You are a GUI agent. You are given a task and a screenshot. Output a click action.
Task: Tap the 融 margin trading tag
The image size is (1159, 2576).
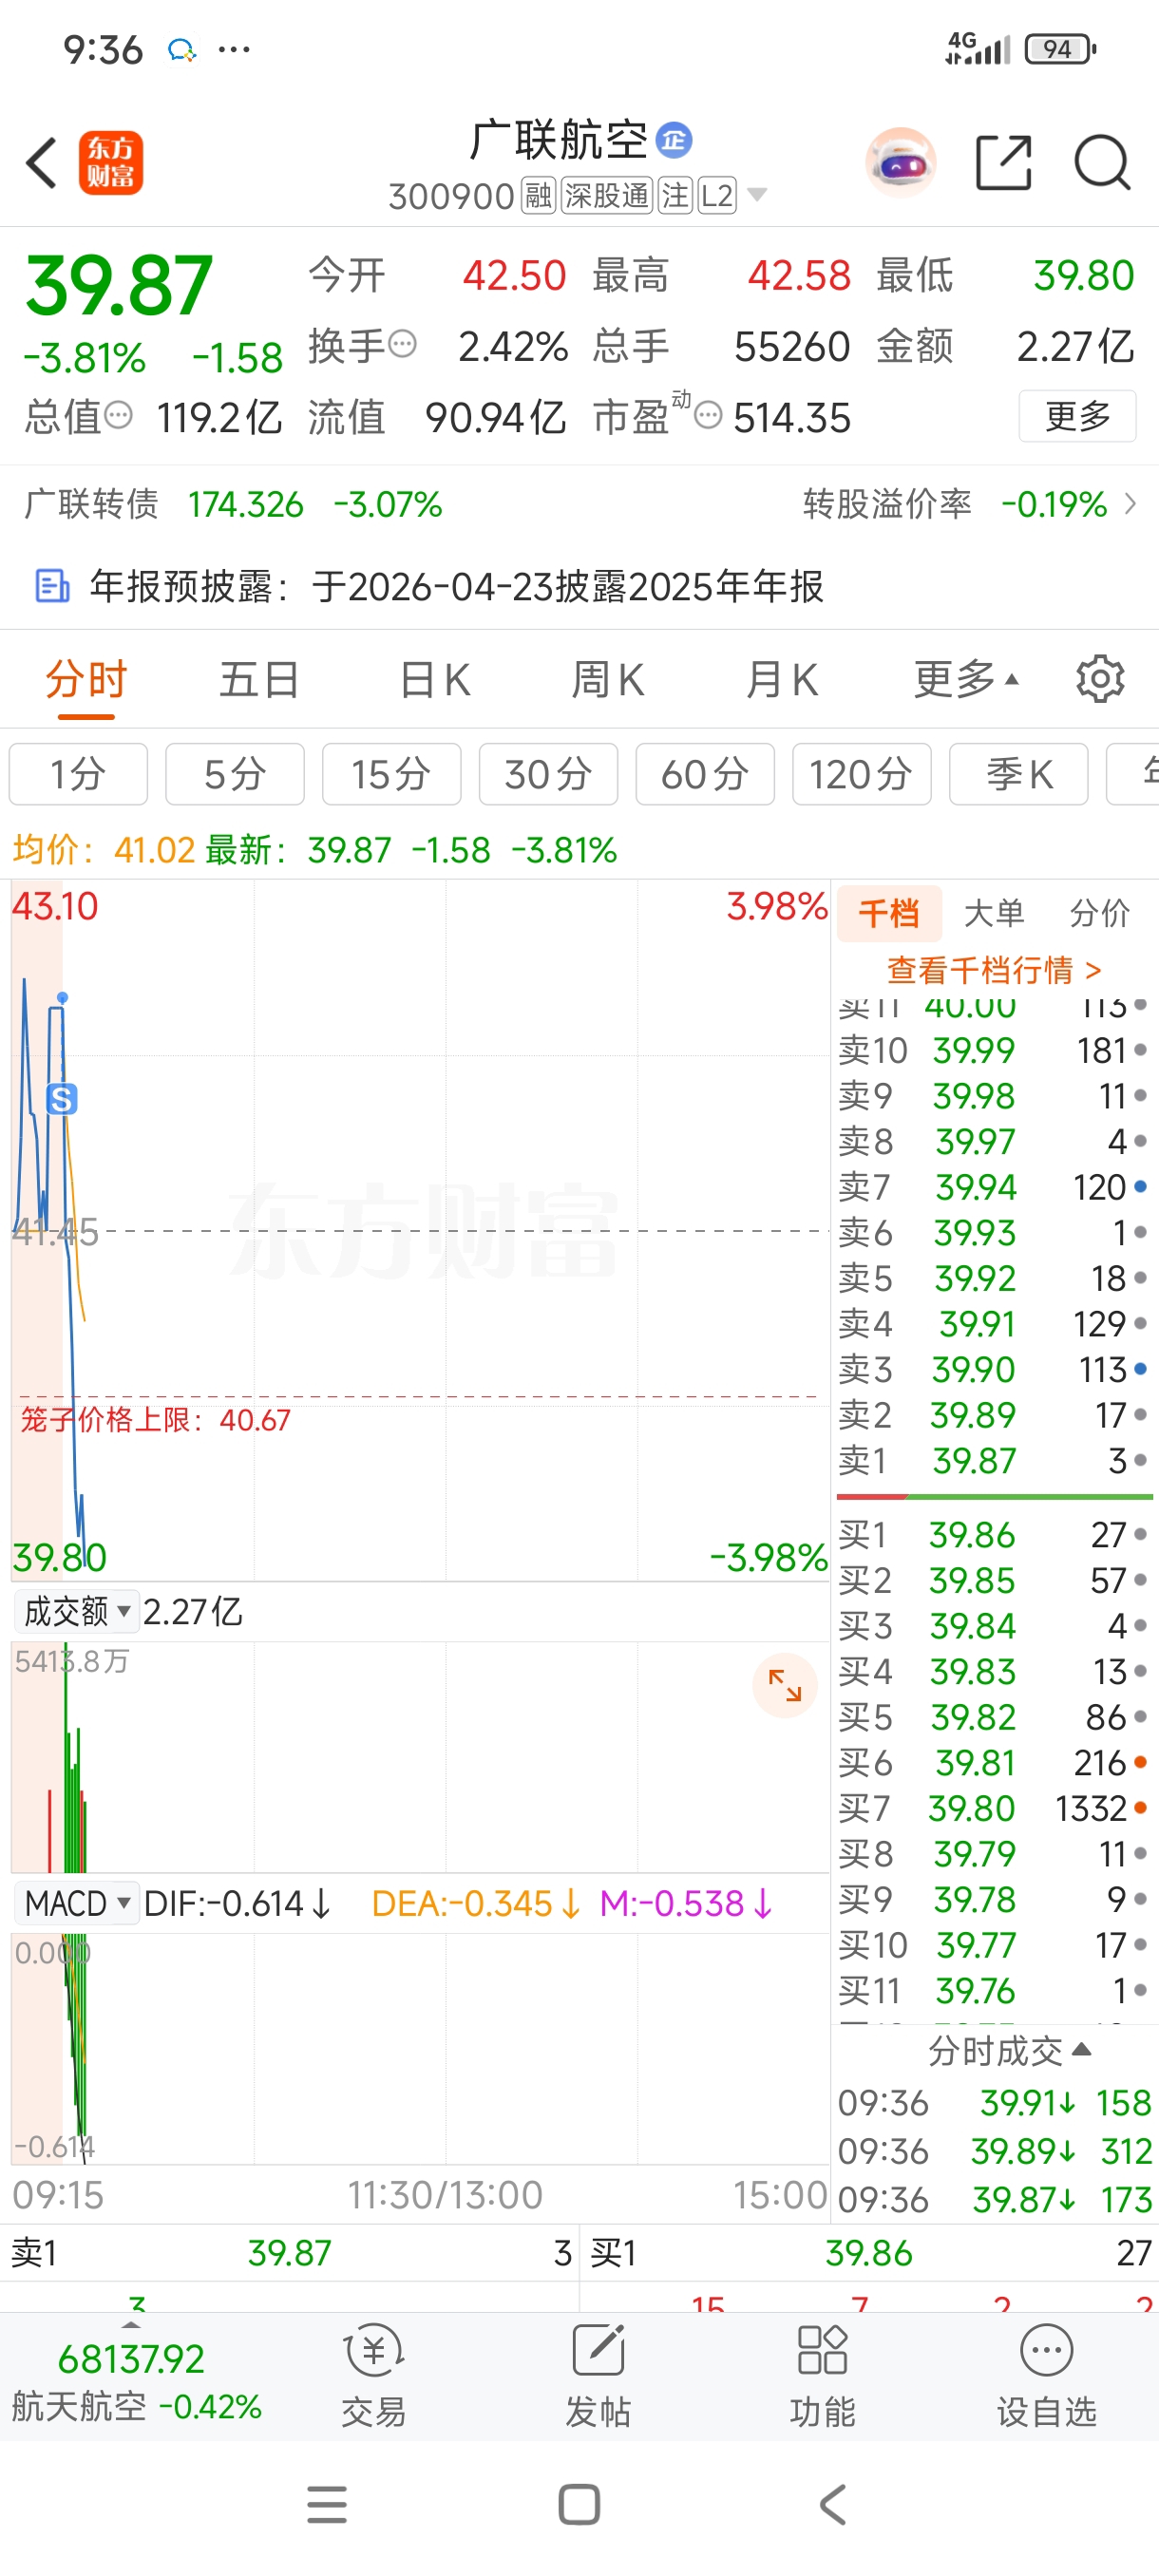tap(538, 195)
